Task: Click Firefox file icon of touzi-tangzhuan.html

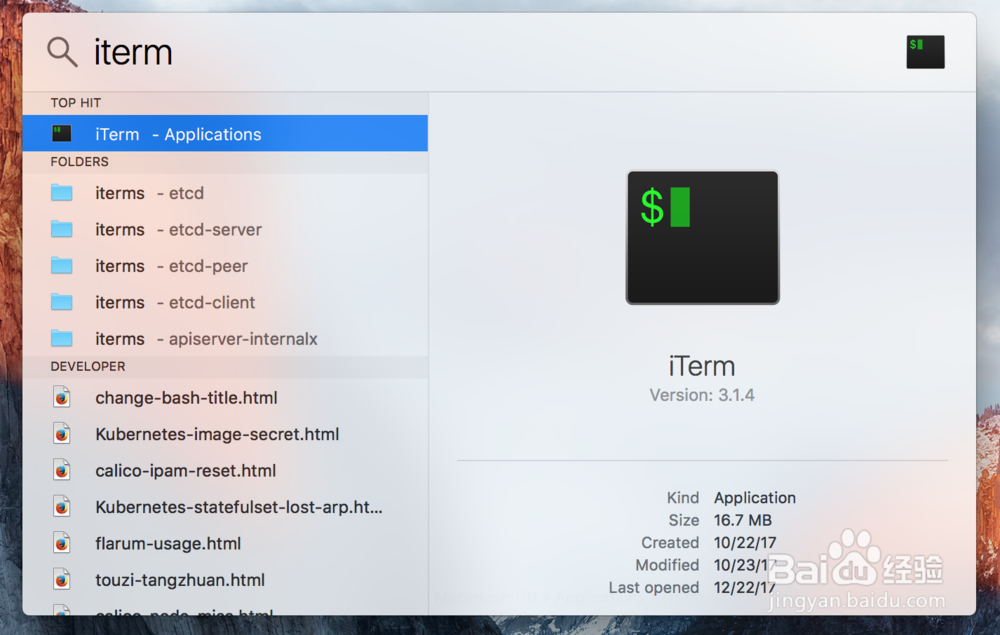Action: click(x=62, y=579)
